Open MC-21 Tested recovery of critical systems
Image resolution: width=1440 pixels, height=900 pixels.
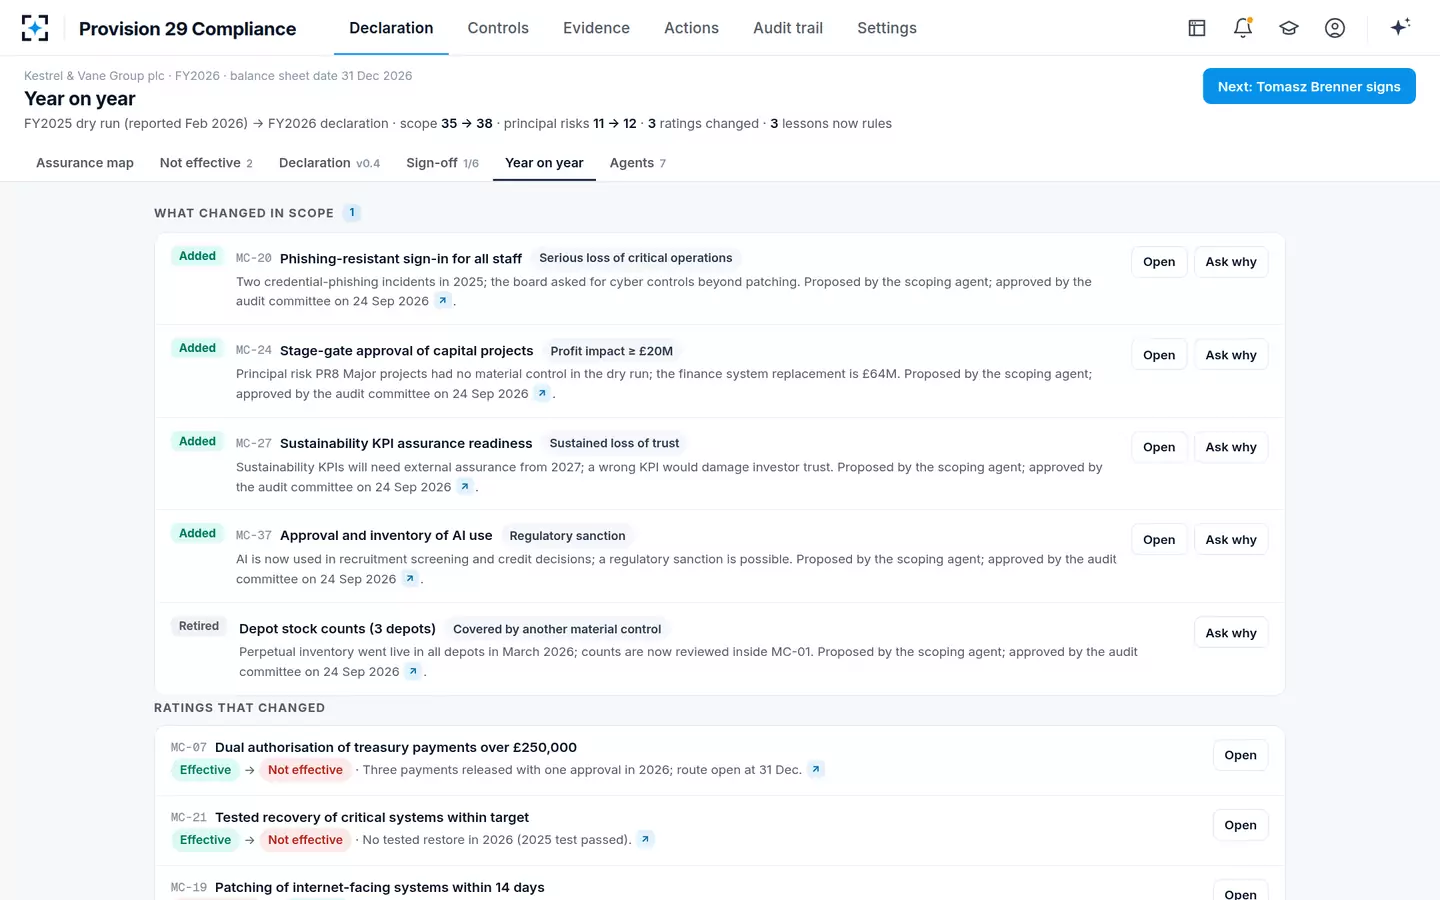tap(1240, 825)
